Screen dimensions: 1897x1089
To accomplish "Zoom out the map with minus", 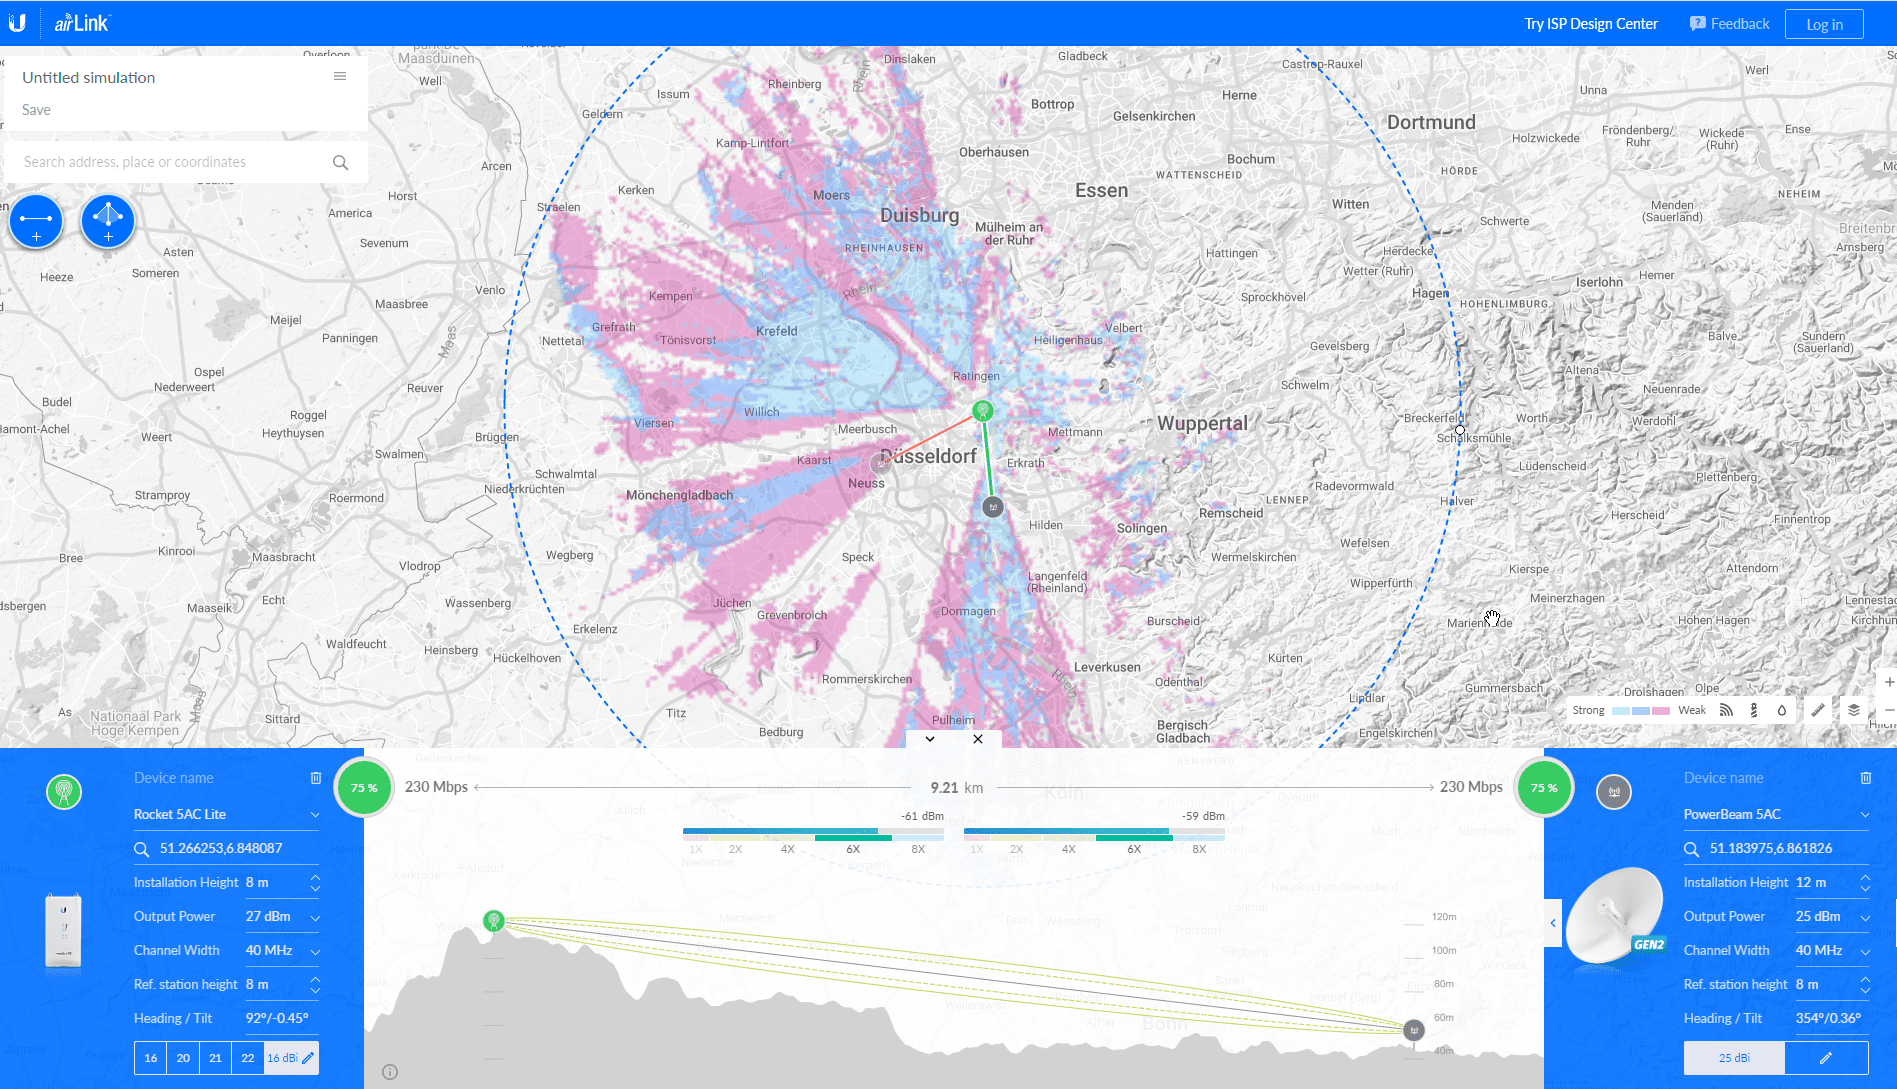I will click(x=1888, y=709).
